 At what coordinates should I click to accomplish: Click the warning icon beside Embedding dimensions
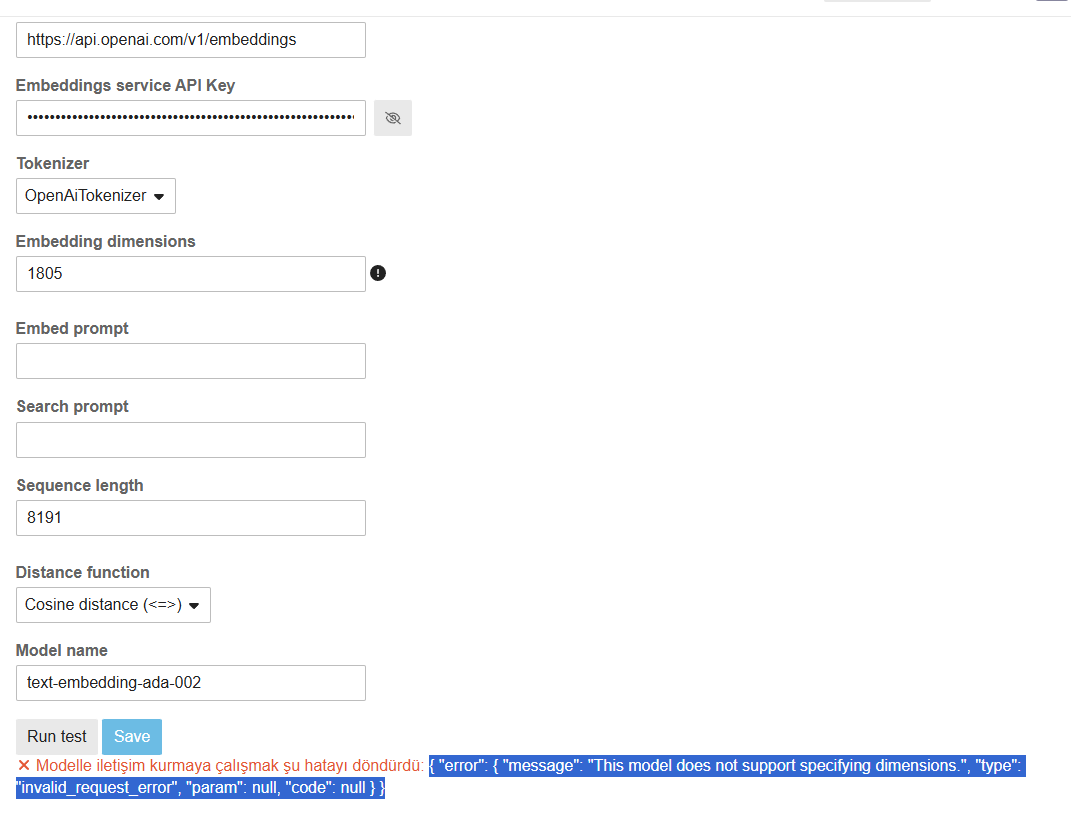click(378, 273)
